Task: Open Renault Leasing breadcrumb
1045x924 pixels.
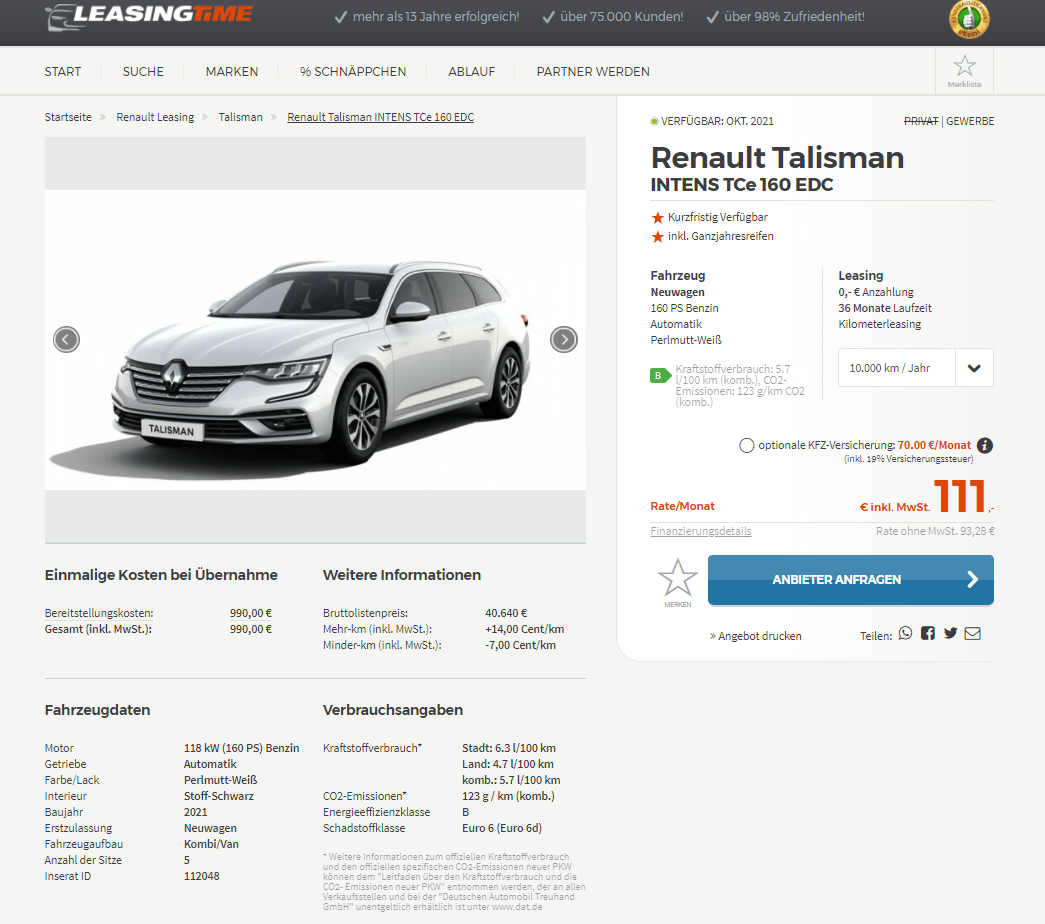Action: [155, 117]
